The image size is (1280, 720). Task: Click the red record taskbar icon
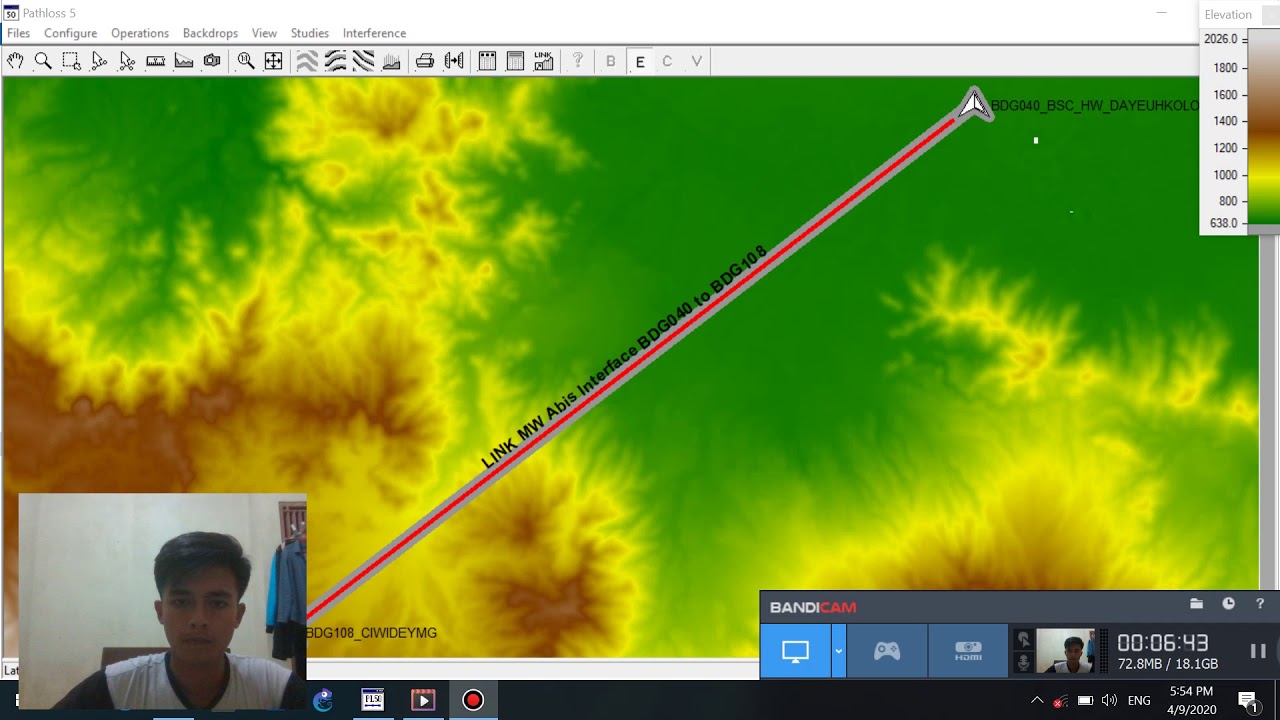(x=473, y=700)
